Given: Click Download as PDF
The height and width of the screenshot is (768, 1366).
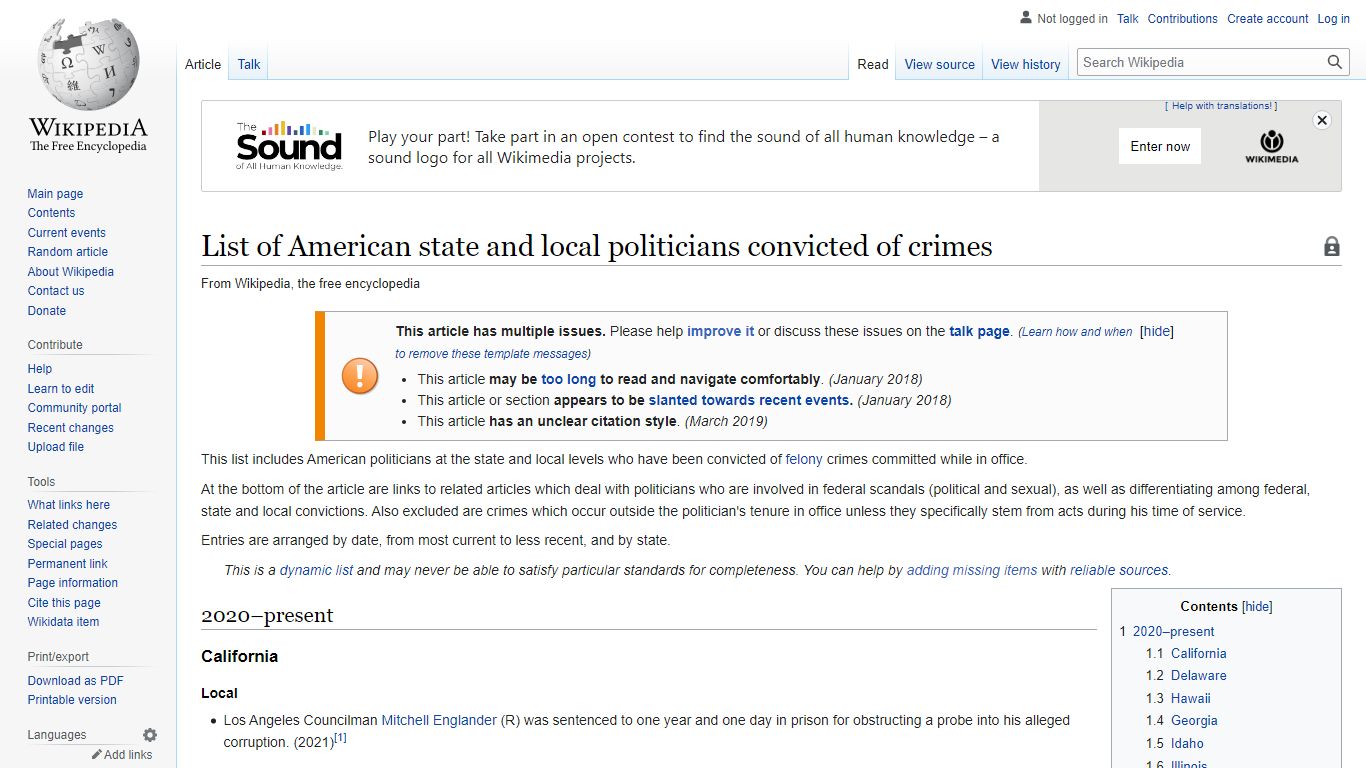Looking at the screenshot, I should [75, 681].
